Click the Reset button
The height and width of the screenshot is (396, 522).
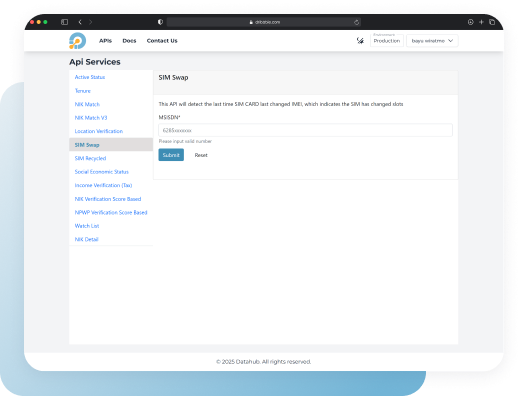click(201, 155)
